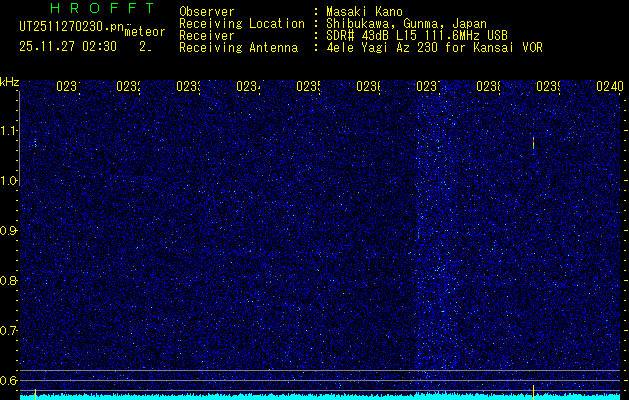Click the 0231 time marker
Image resolution: width=629 pixels, height=400 pixels.
point(68,86)
